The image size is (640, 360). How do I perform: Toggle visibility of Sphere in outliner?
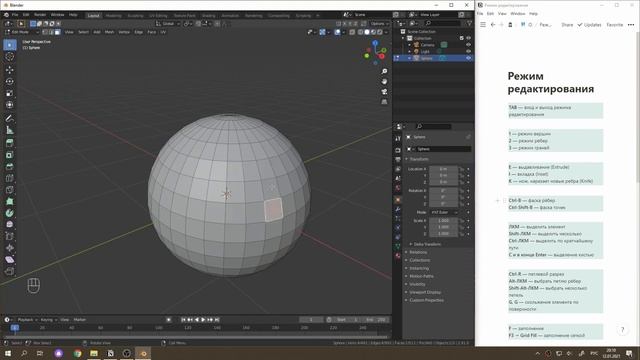[x=469, y=58]
